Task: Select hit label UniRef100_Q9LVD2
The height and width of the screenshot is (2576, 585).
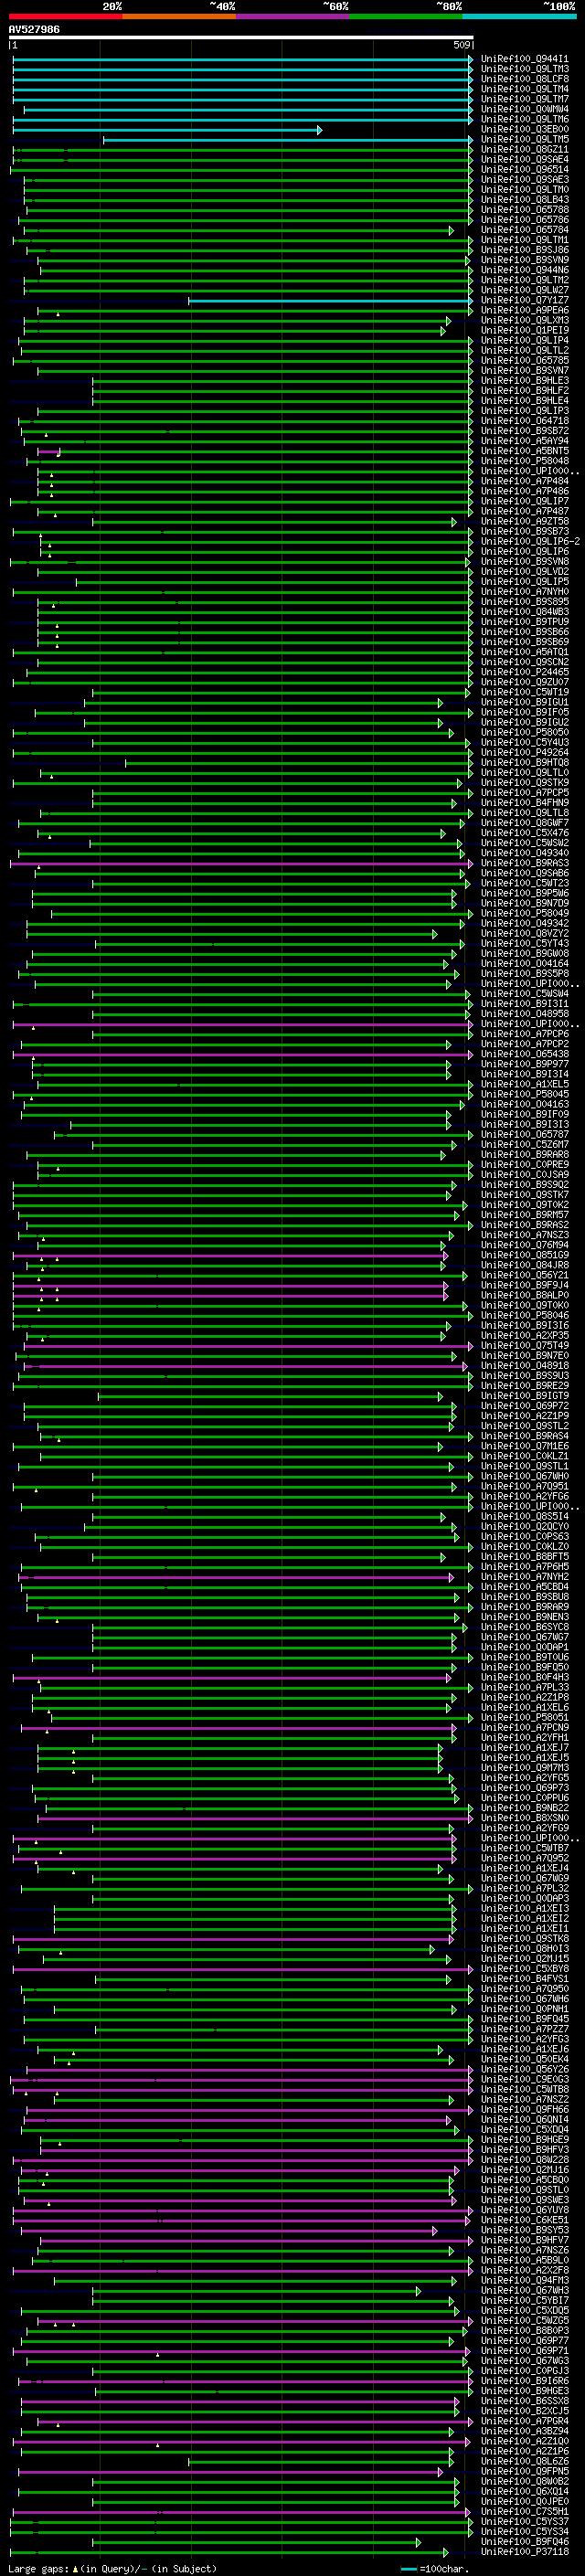Action: coord(524,572)
